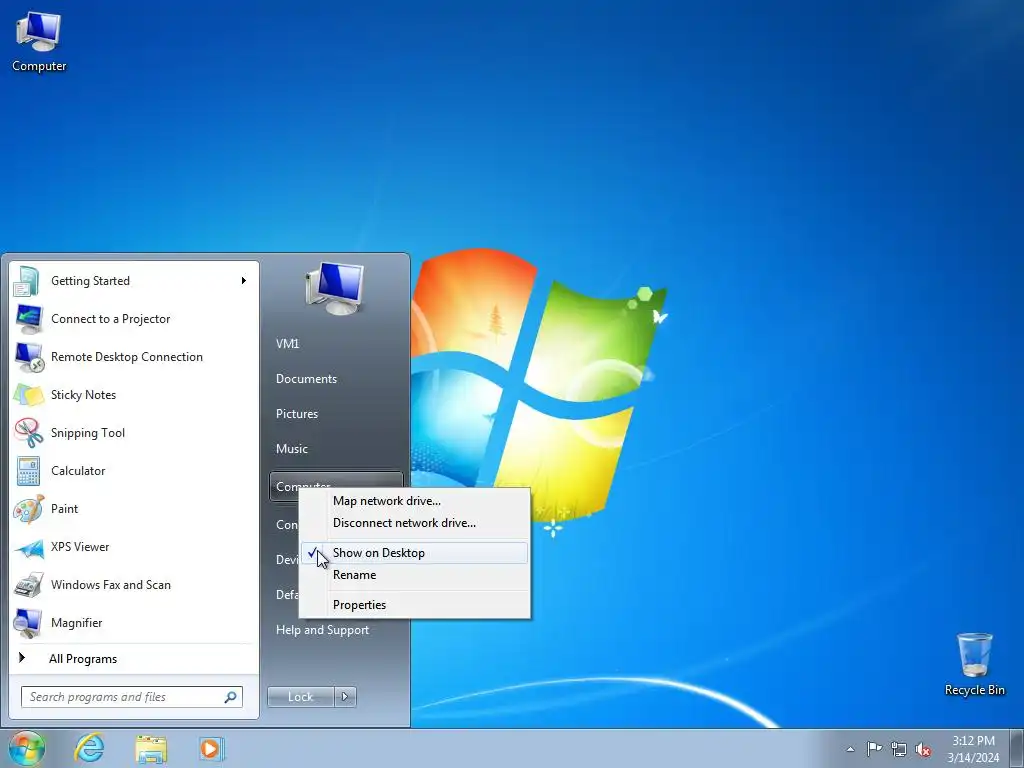Open Action Center flag in system tray

pos(874,749)
